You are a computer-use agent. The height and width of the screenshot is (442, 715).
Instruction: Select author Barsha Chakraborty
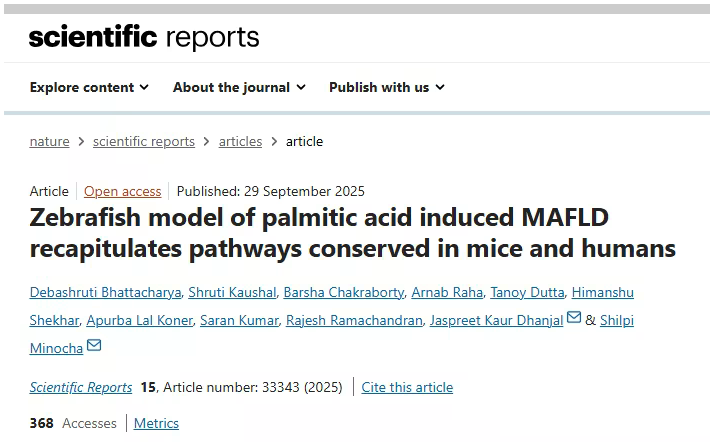tap(343, 292)
